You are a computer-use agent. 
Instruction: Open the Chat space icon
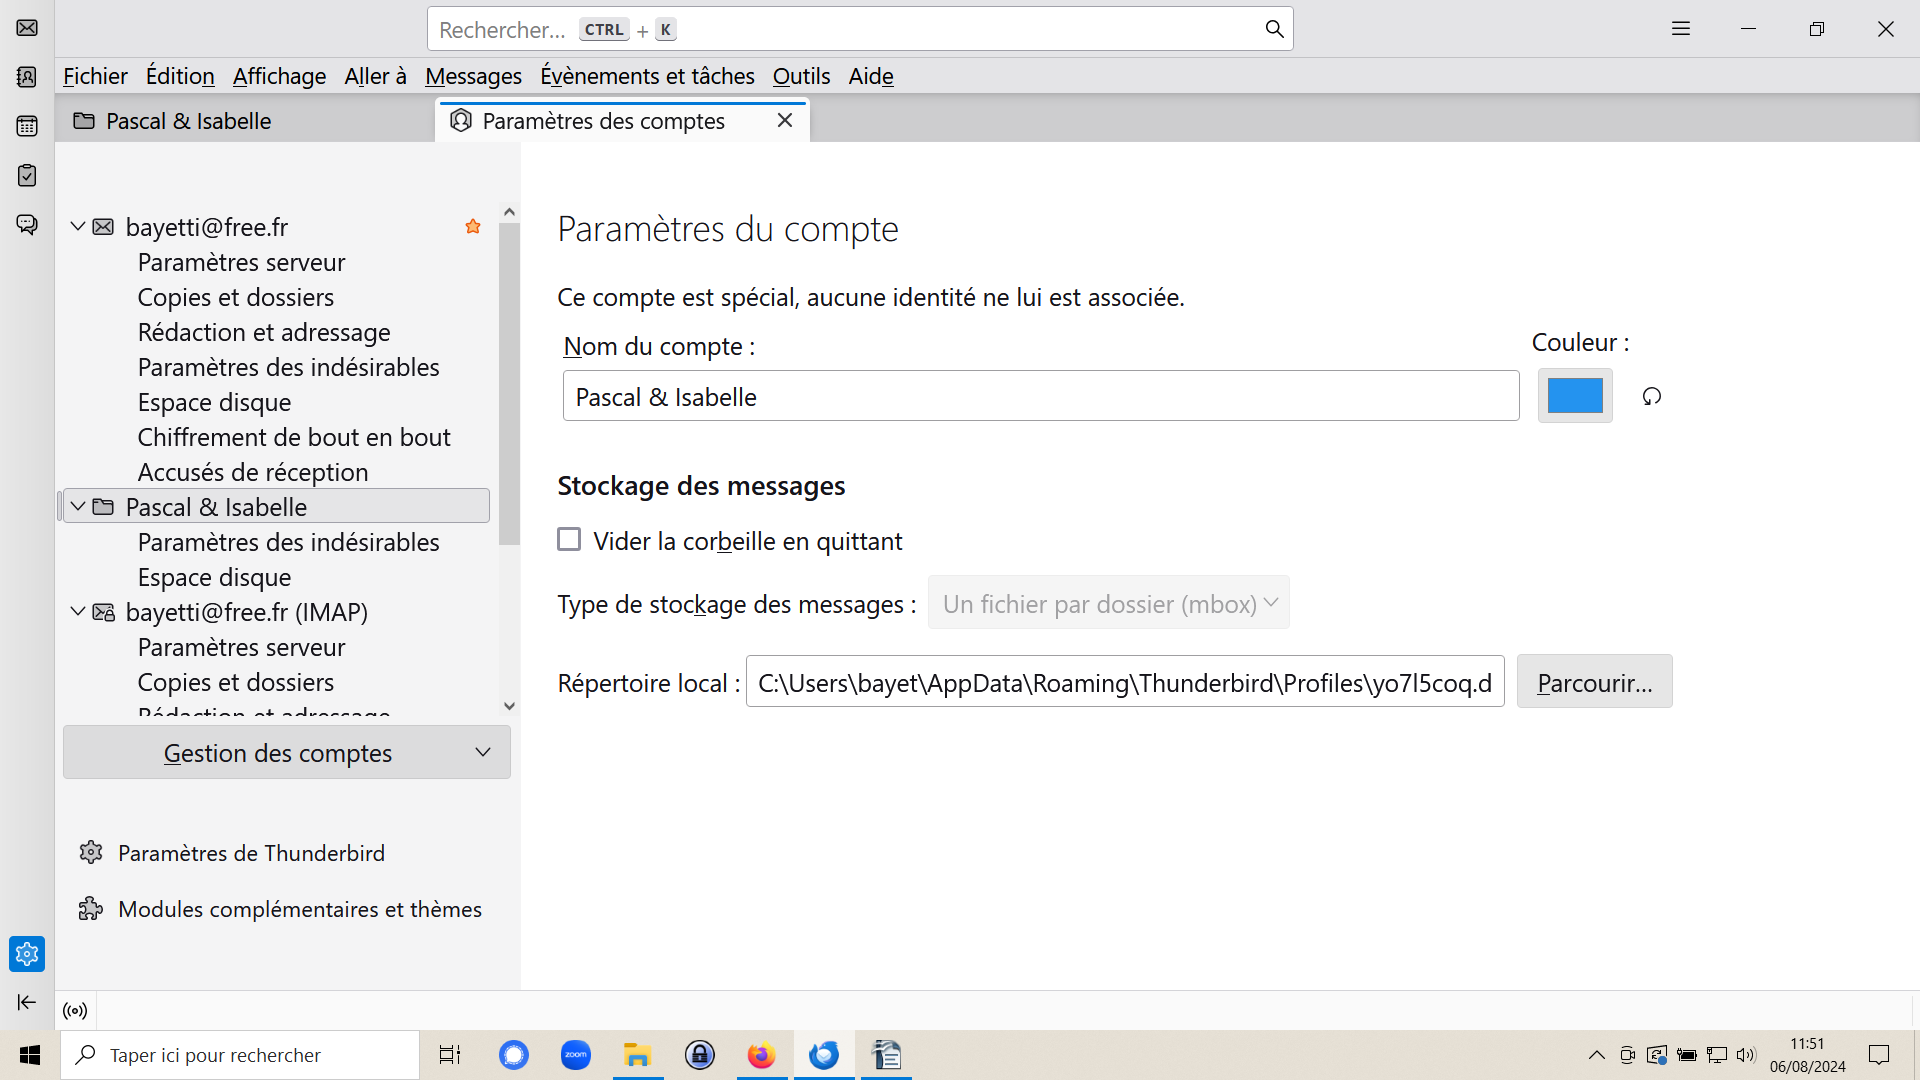[27, 224]
